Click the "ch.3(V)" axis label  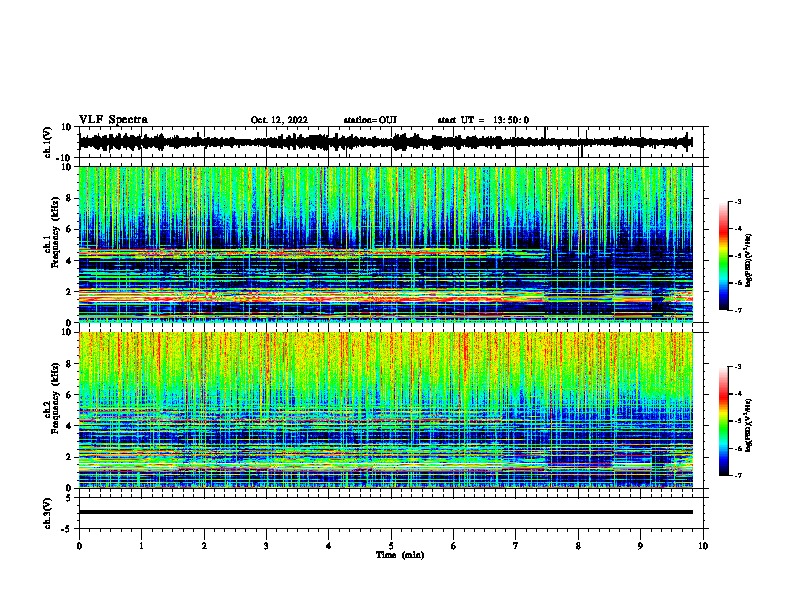(x=48, y=514)
